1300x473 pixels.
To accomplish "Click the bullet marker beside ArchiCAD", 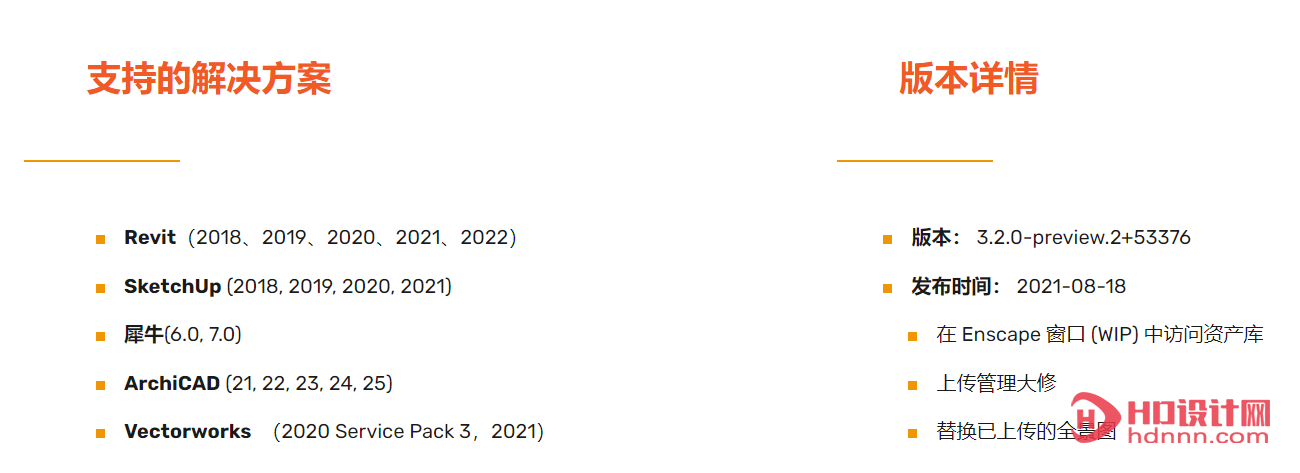I will [x=100, y=385].
